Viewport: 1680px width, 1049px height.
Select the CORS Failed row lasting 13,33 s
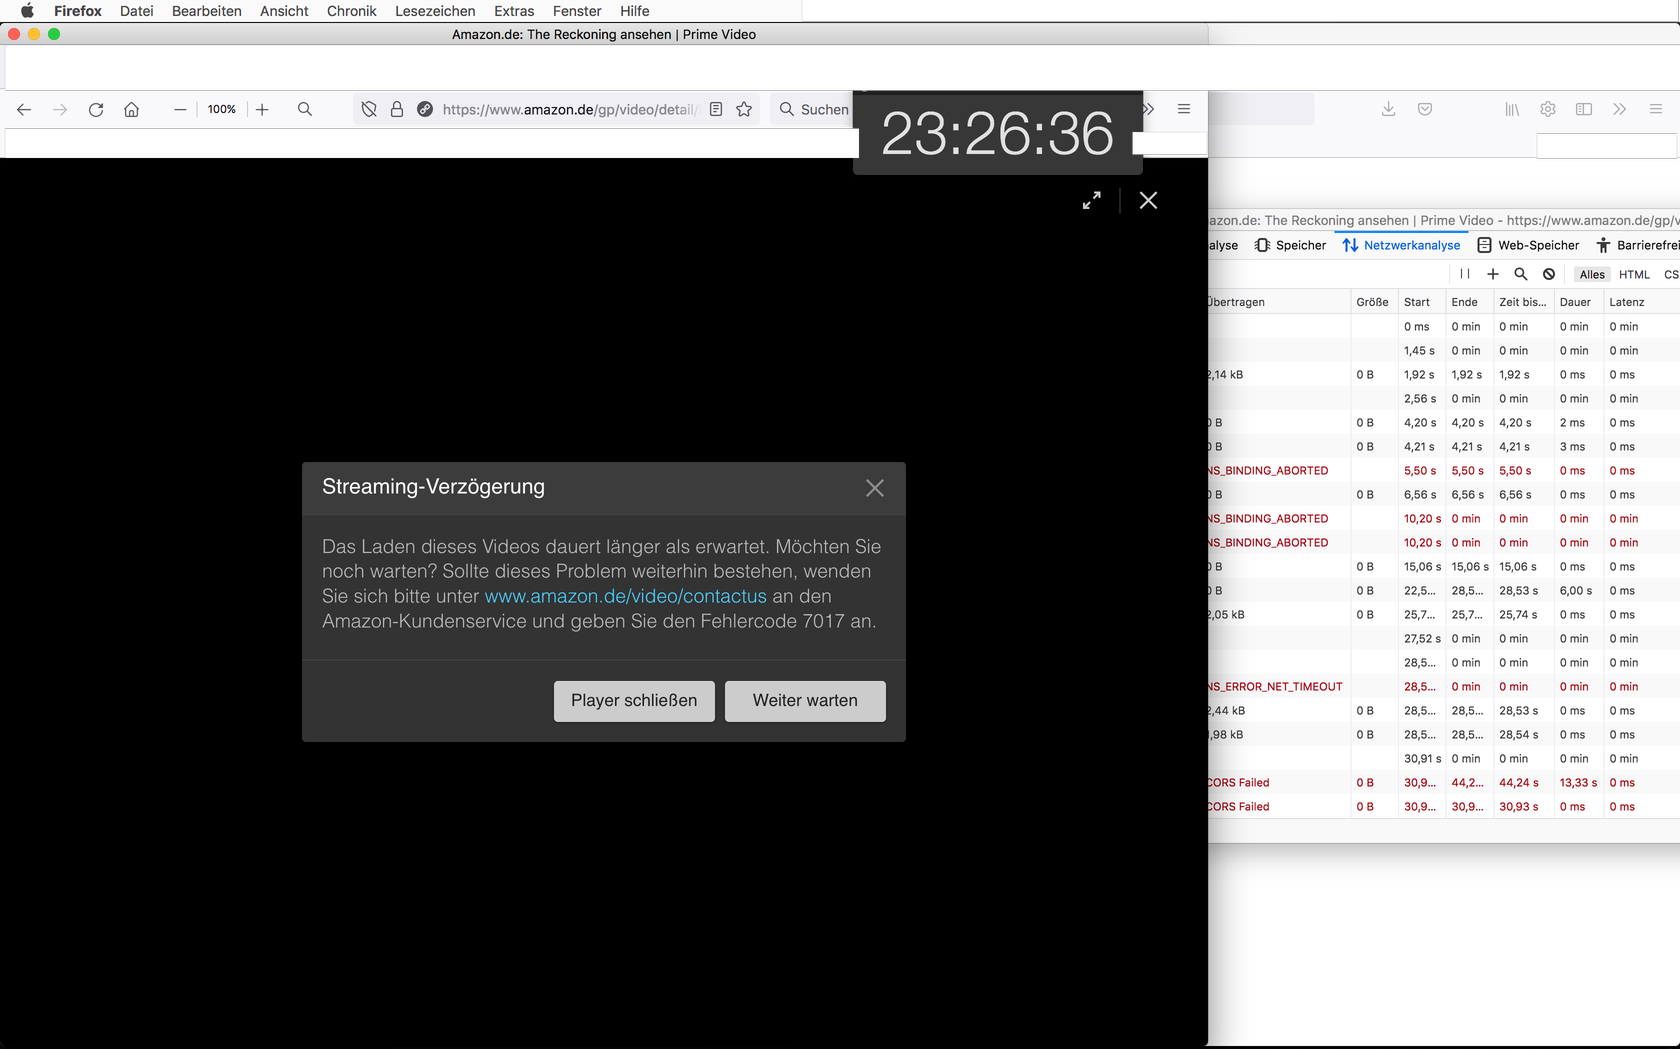[1444, 783]
